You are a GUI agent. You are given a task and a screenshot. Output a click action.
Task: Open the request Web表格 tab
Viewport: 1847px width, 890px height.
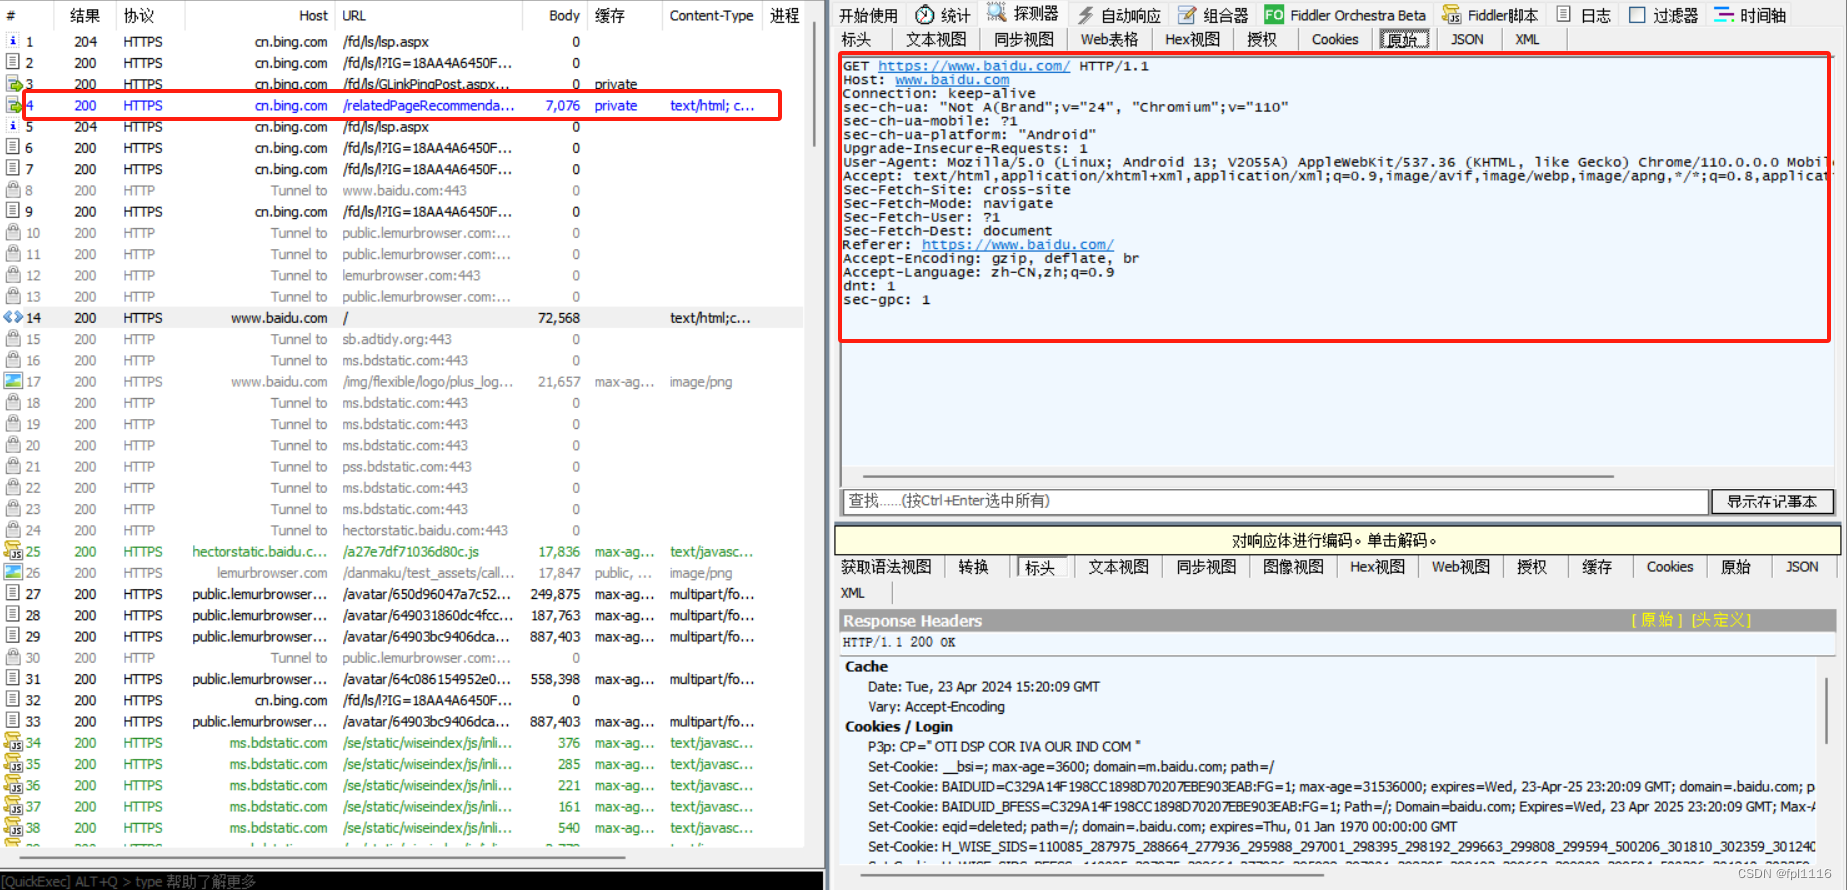1109,39
